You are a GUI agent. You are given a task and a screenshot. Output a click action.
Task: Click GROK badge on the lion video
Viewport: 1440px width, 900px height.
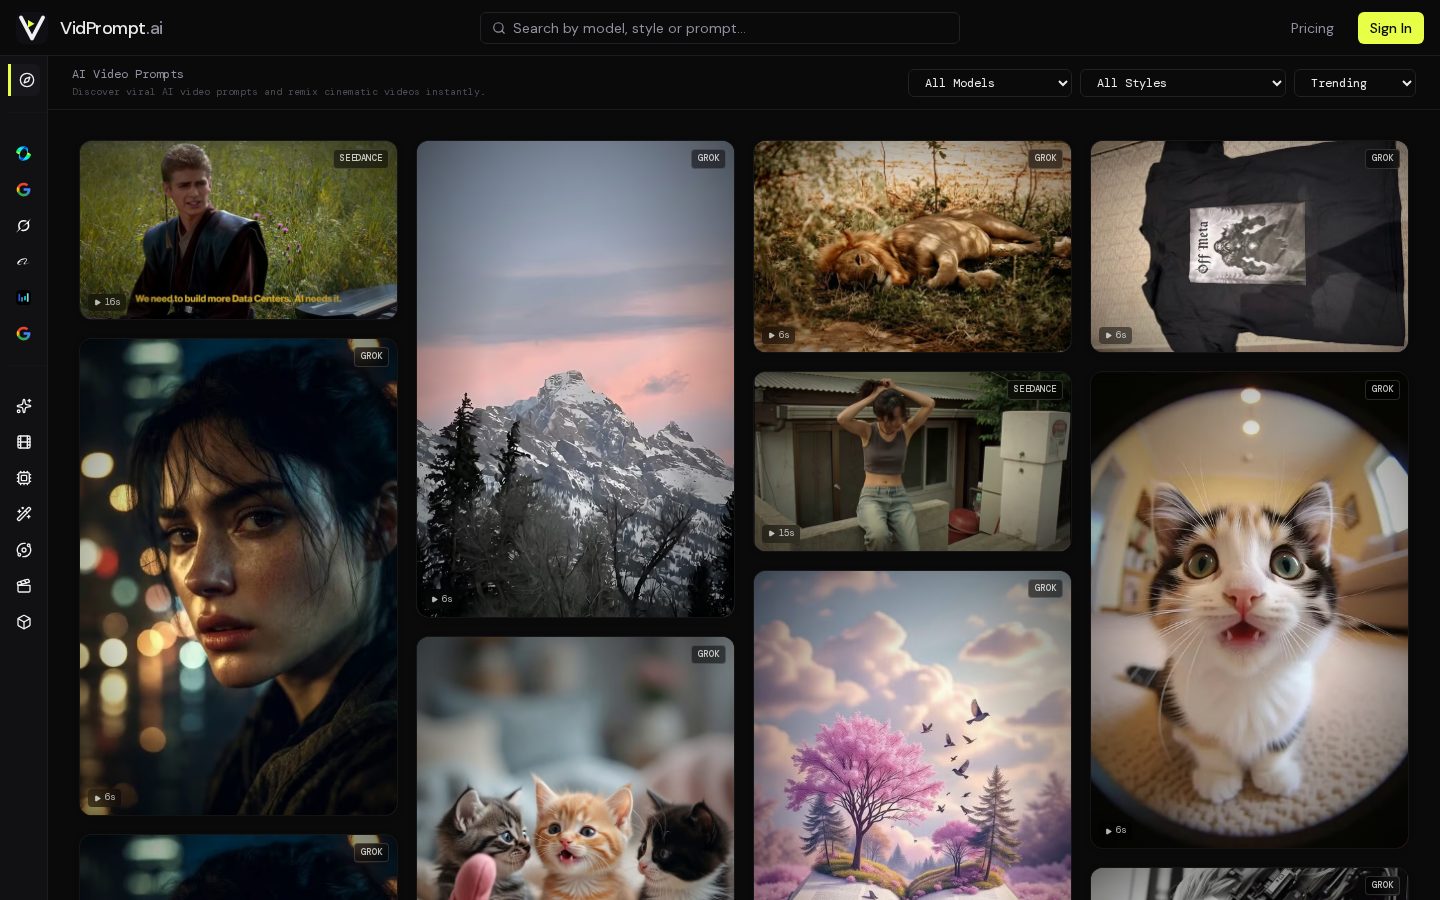pyautogui.click(x=1045, y=158)
